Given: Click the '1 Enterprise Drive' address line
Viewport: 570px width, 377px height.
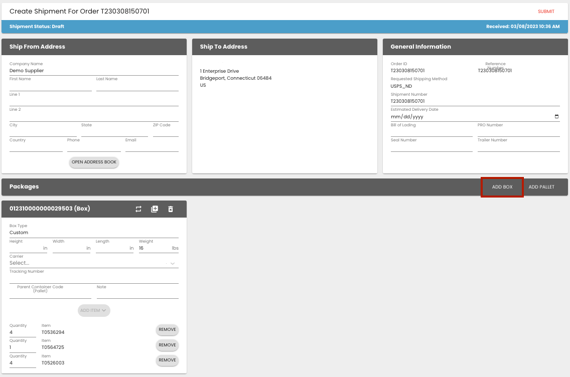Looking at the screenshot, I should pyautogui.click(x=219, y=71).
